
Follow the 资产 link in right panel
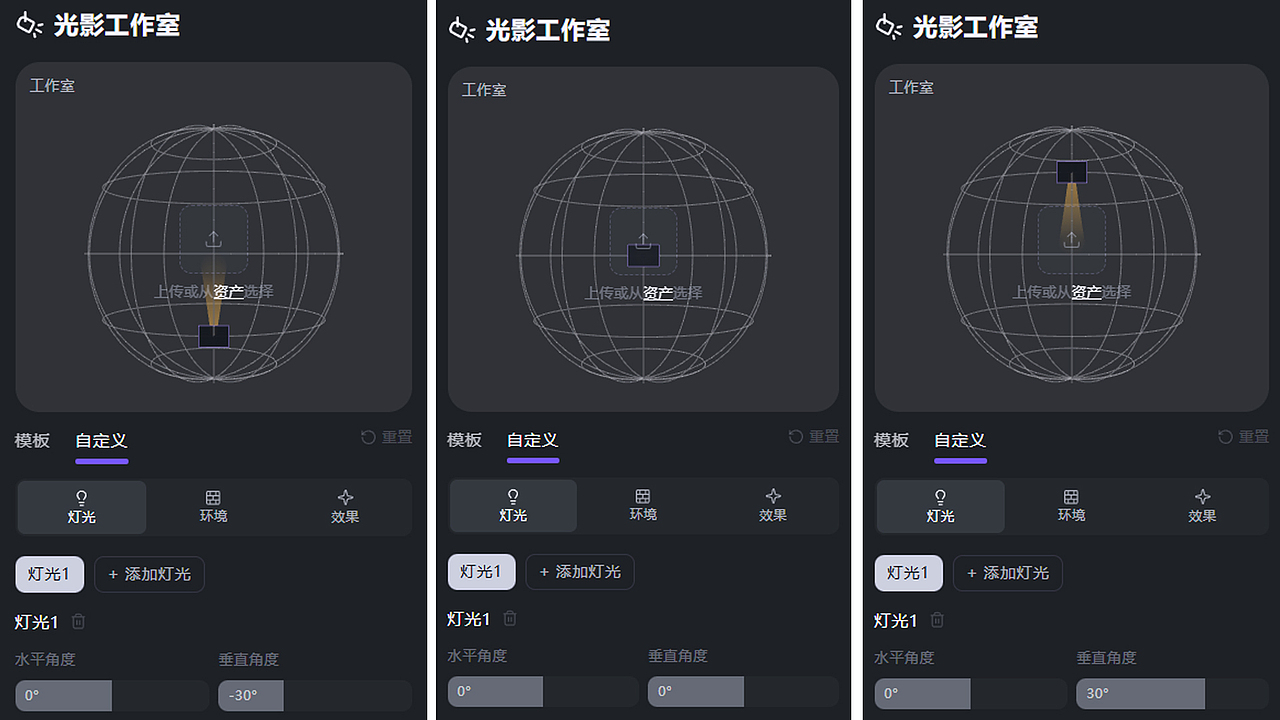point(1086,292)
